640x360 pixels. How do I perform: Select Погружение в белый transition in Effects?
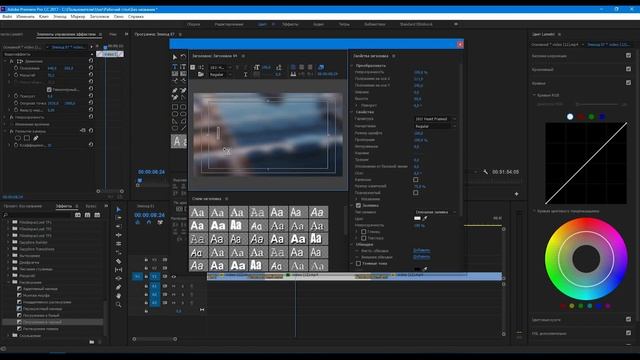point(41,316)
